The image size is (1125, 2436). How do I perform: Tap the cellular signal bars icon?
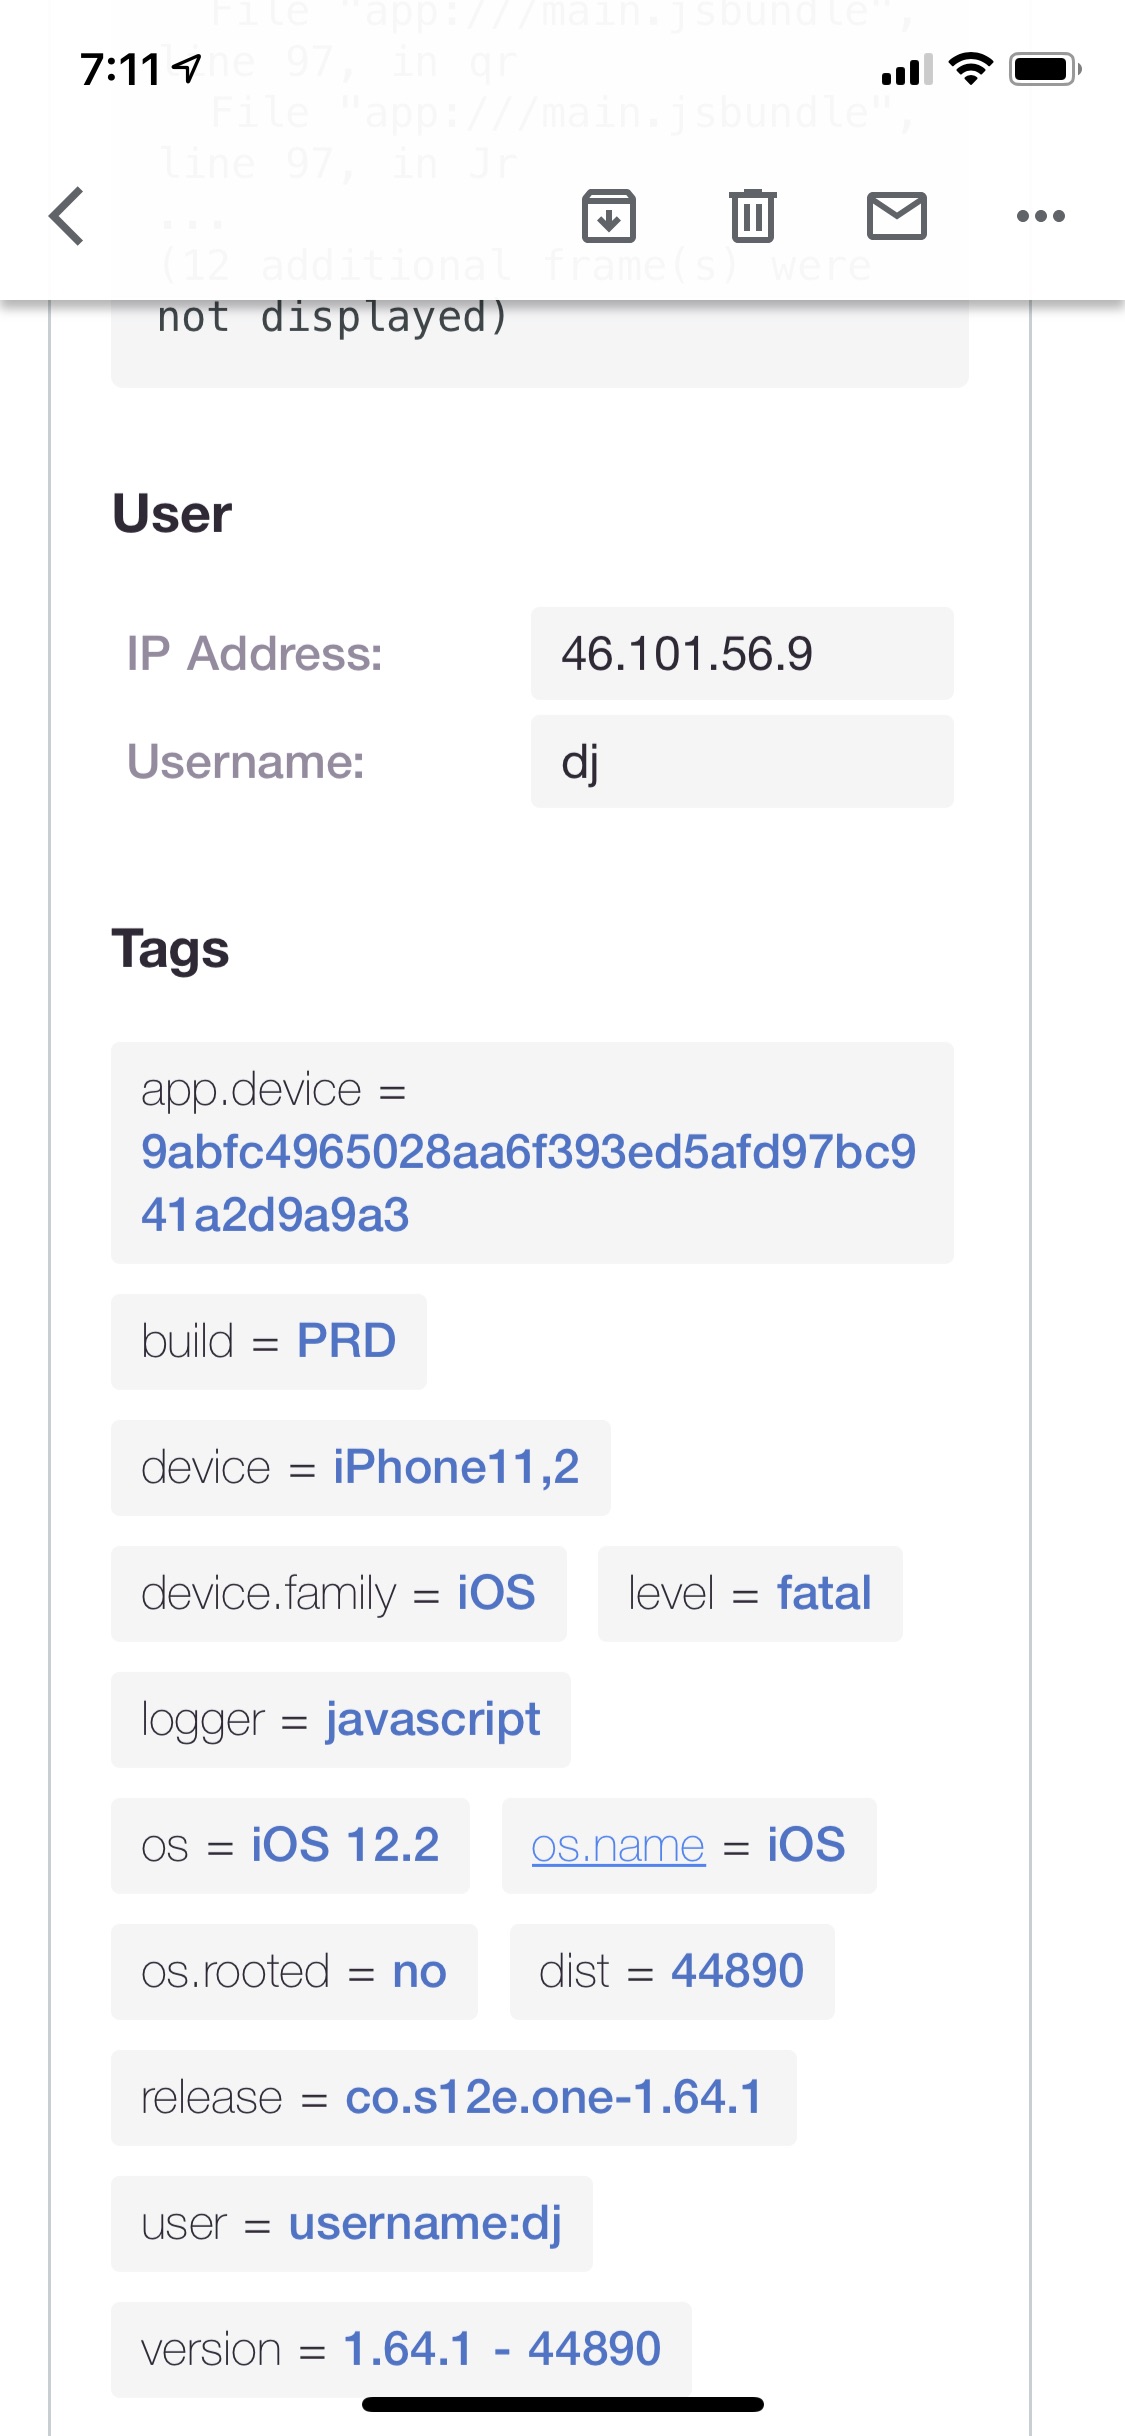coord(907,71)
